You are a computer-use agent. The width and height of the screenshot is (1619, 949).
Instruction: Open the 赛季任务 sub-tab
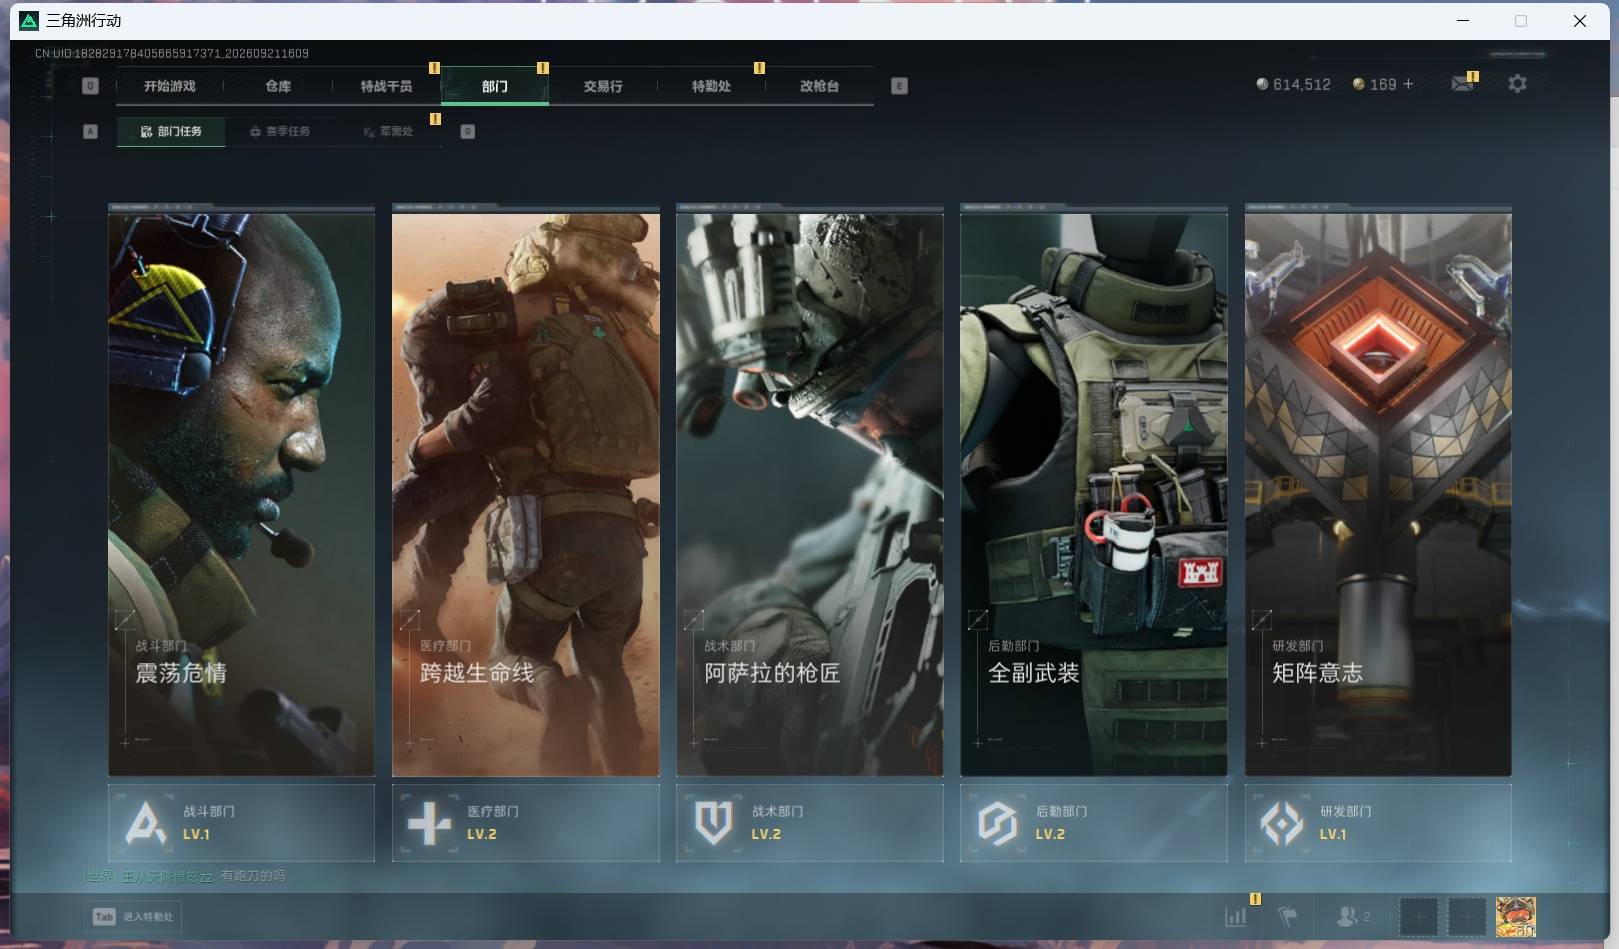[x=280, y=131]
